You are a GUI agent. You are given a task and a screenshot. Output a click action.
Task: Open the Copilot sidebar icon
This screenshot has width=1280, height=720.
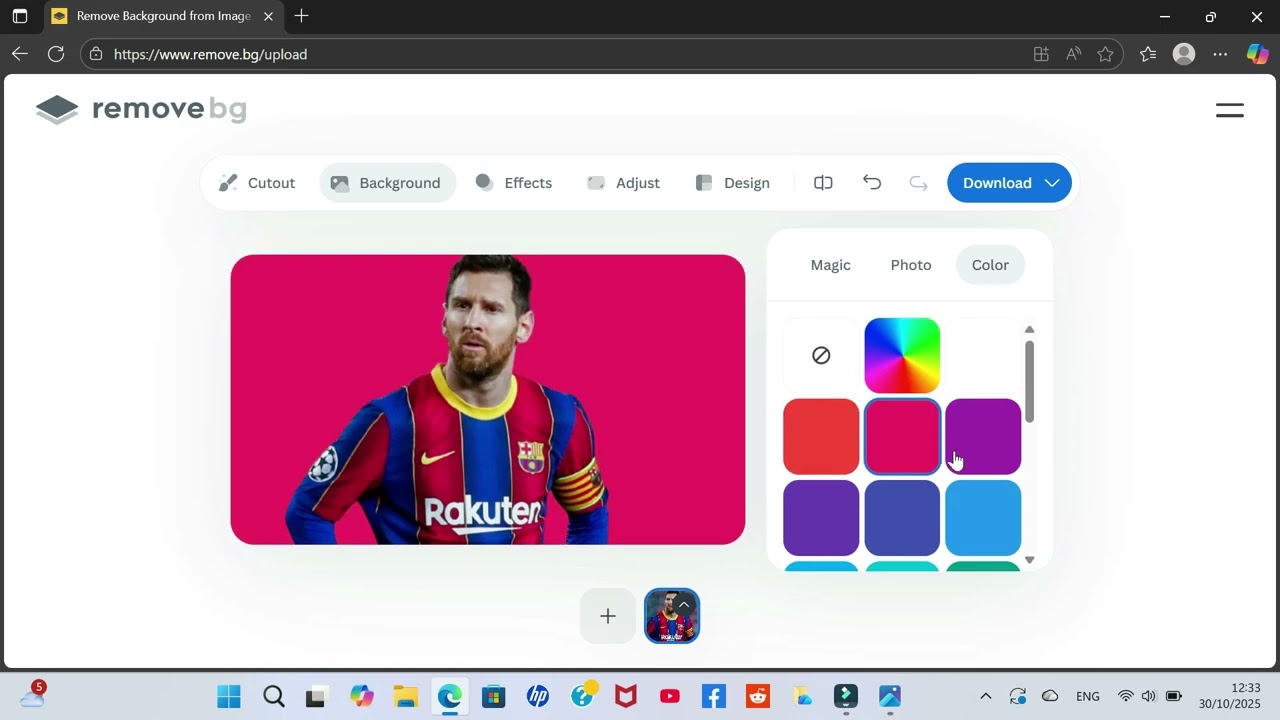[1257, 54]
